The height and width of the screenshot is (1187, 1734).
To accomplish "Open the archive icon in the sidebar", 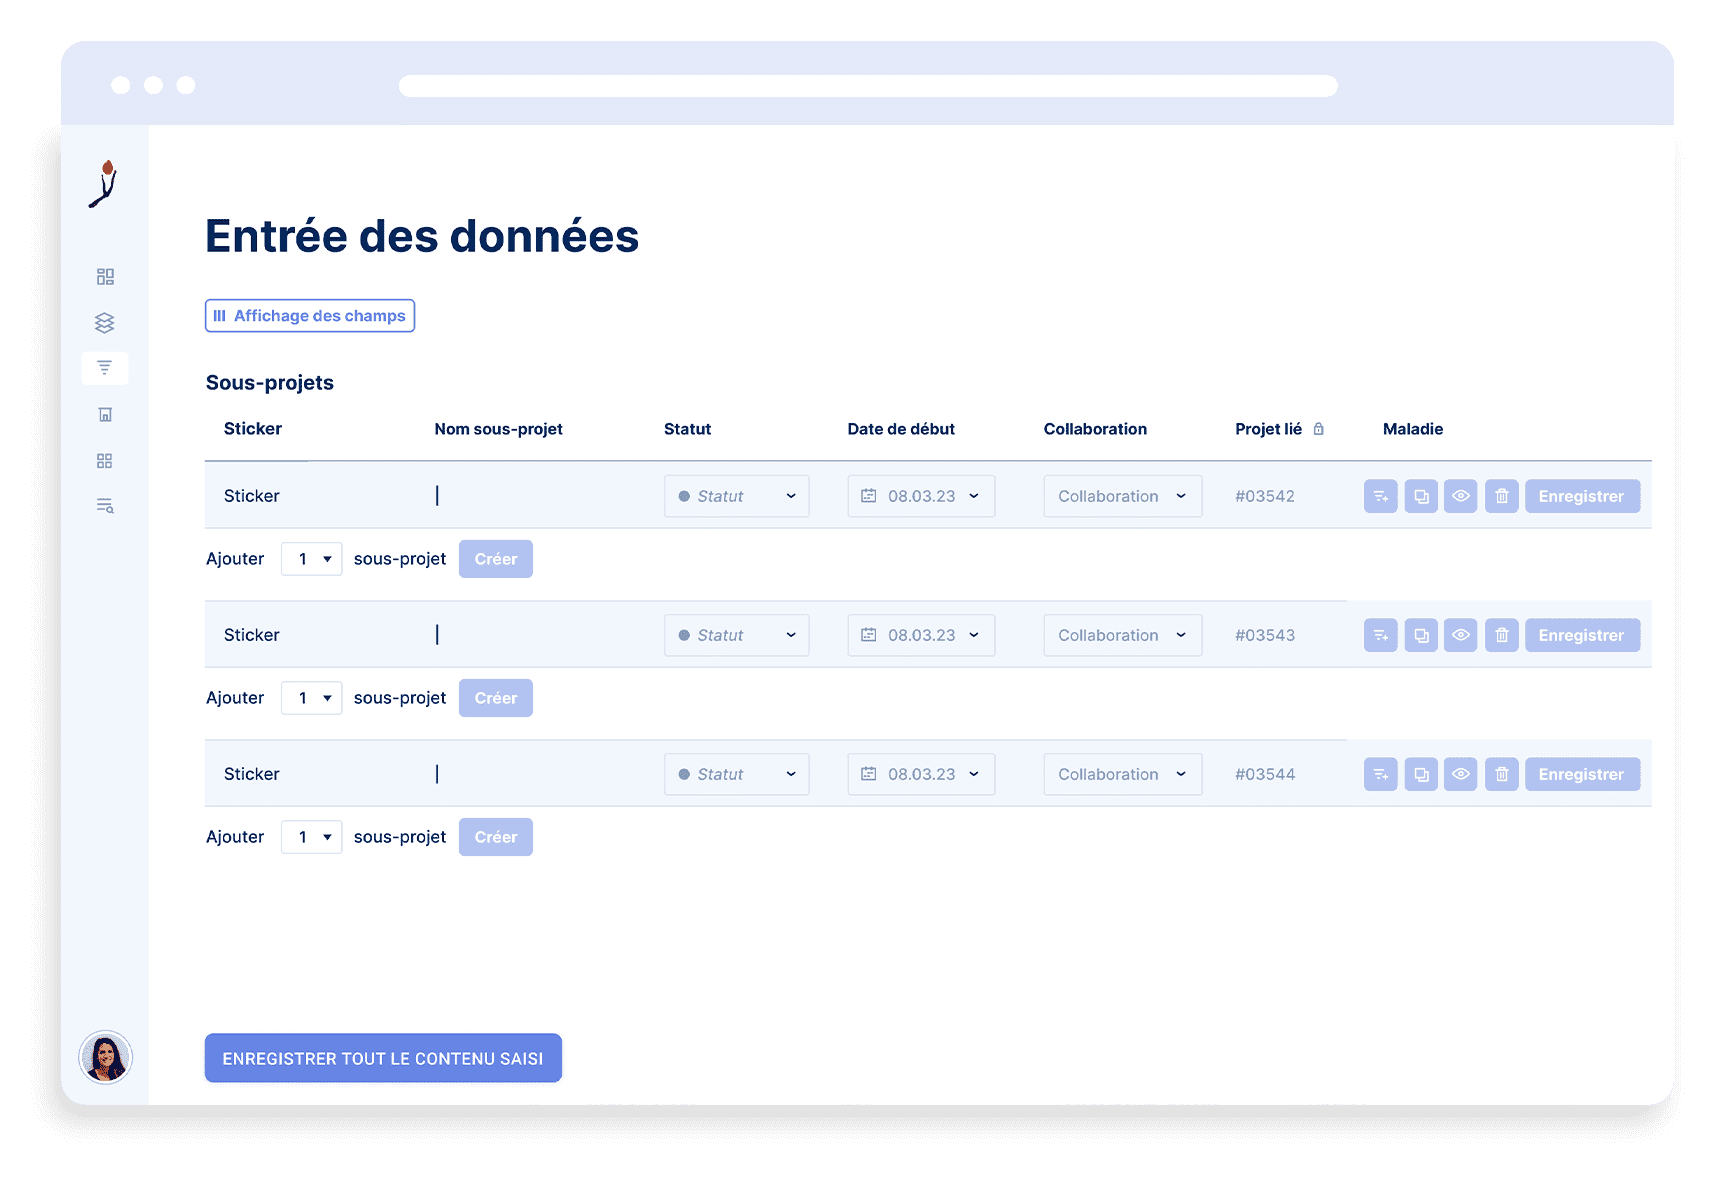I will click(x=105, y=414).
